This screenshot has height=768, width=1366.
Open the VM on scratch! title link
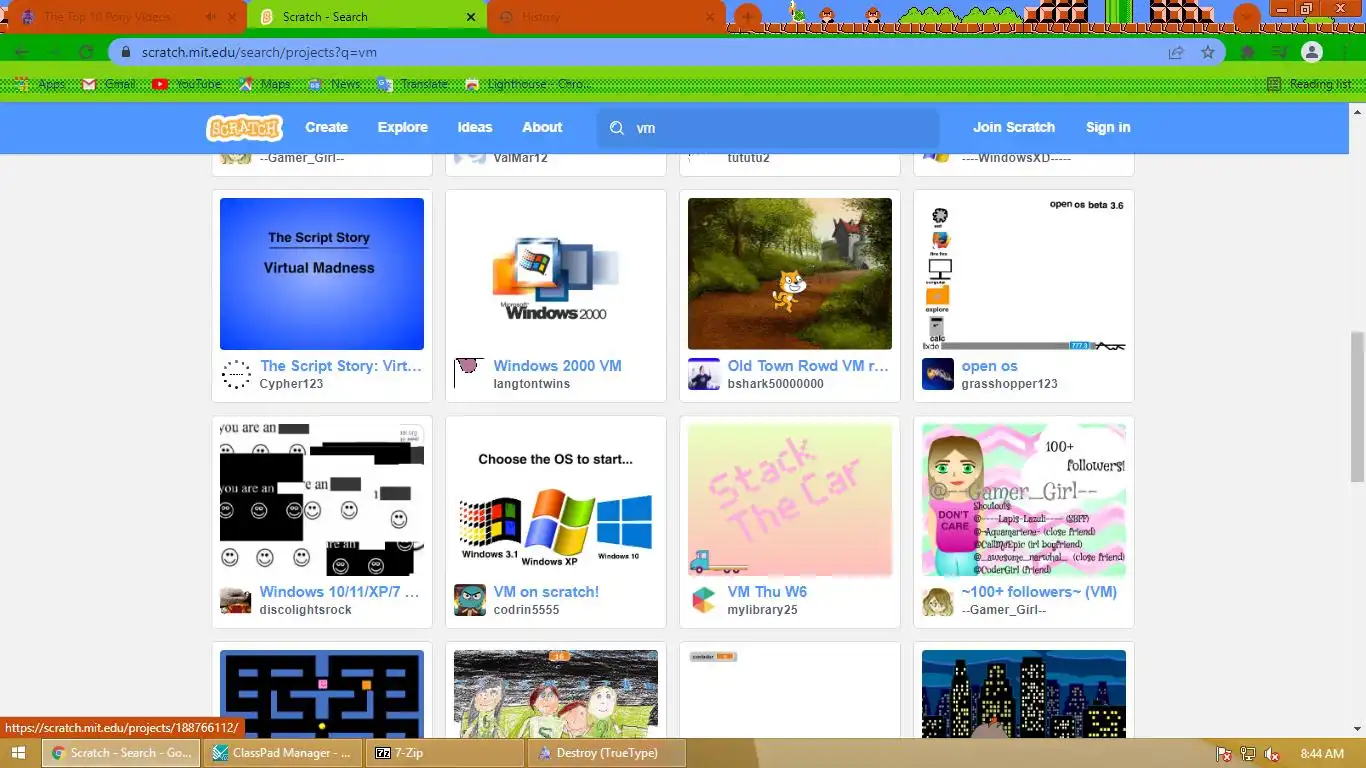coord(546,592)
